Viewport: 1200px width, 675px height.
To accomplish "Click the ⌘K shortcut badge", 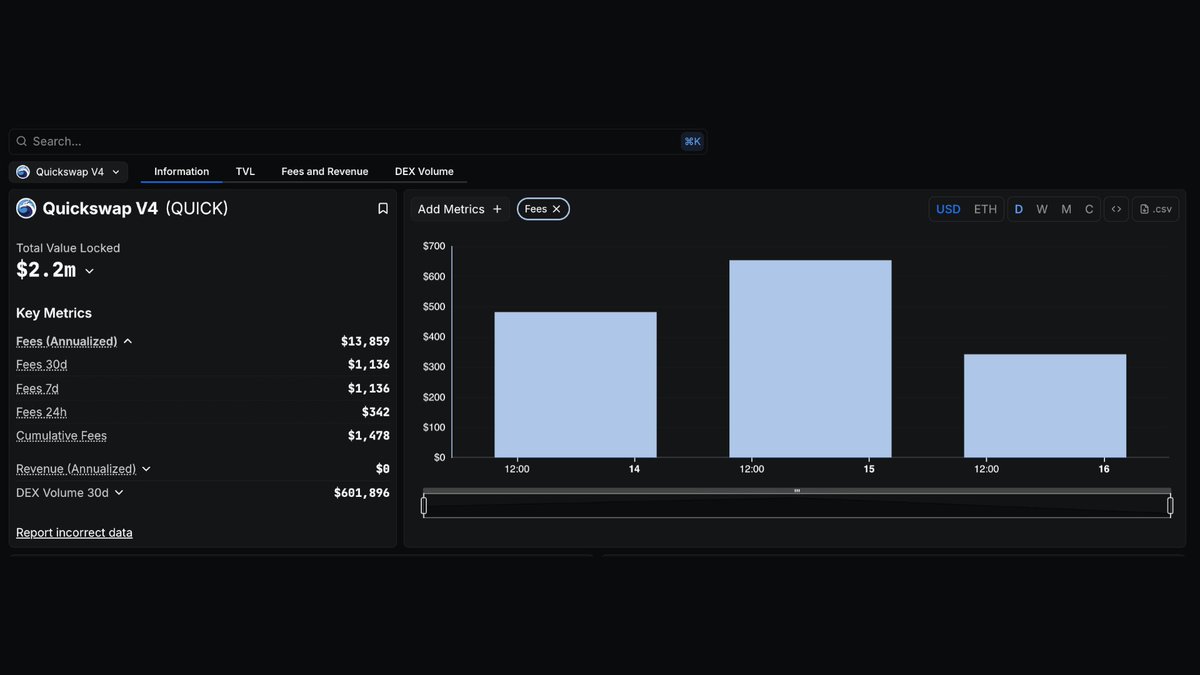I will point(692,142).
